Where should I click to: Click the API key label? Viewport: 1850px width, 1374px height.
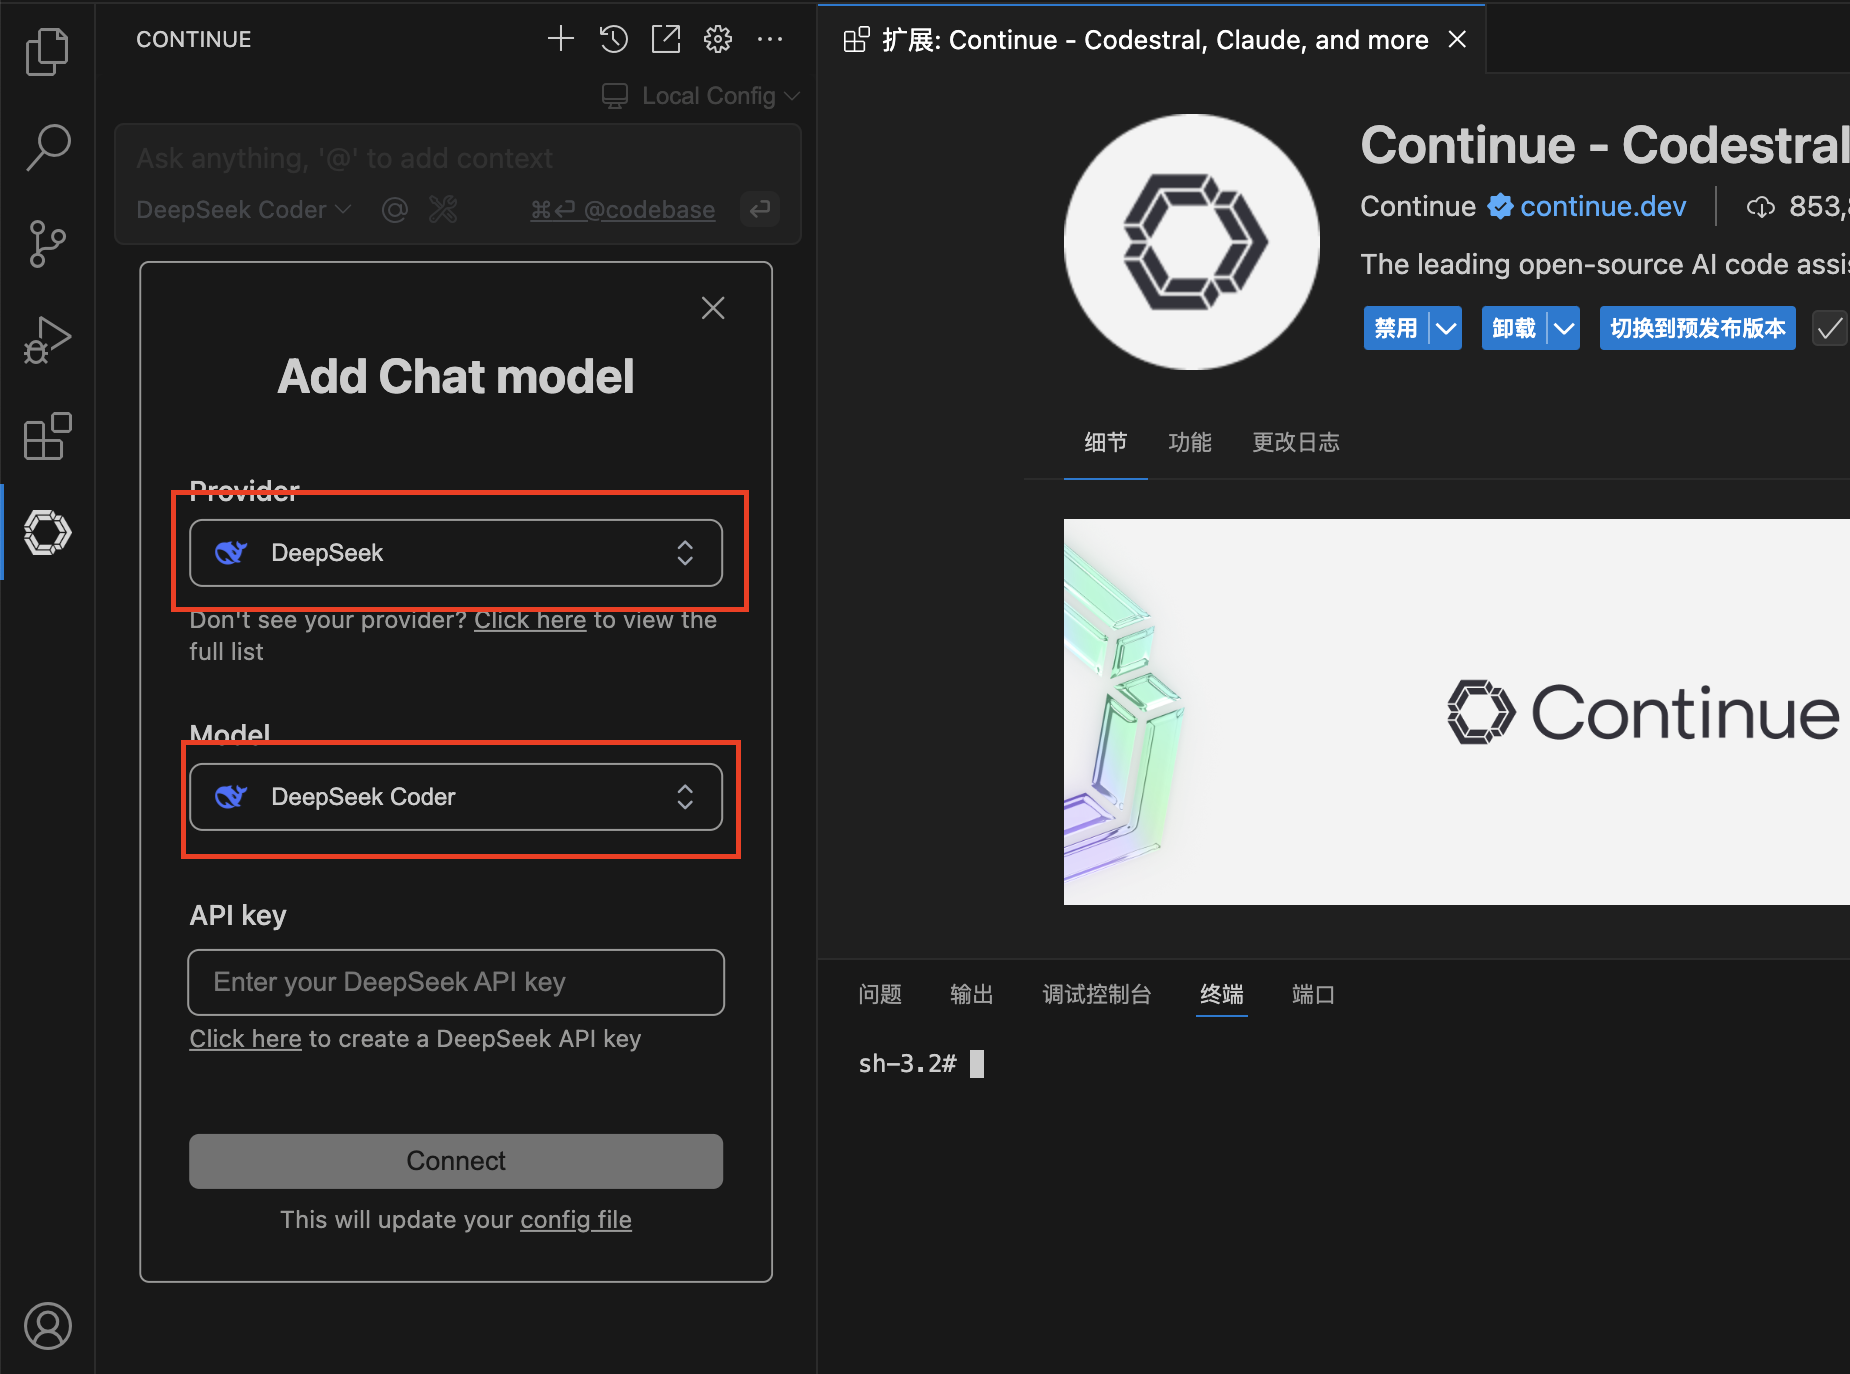pyautogui.click(x=238, y=915)
